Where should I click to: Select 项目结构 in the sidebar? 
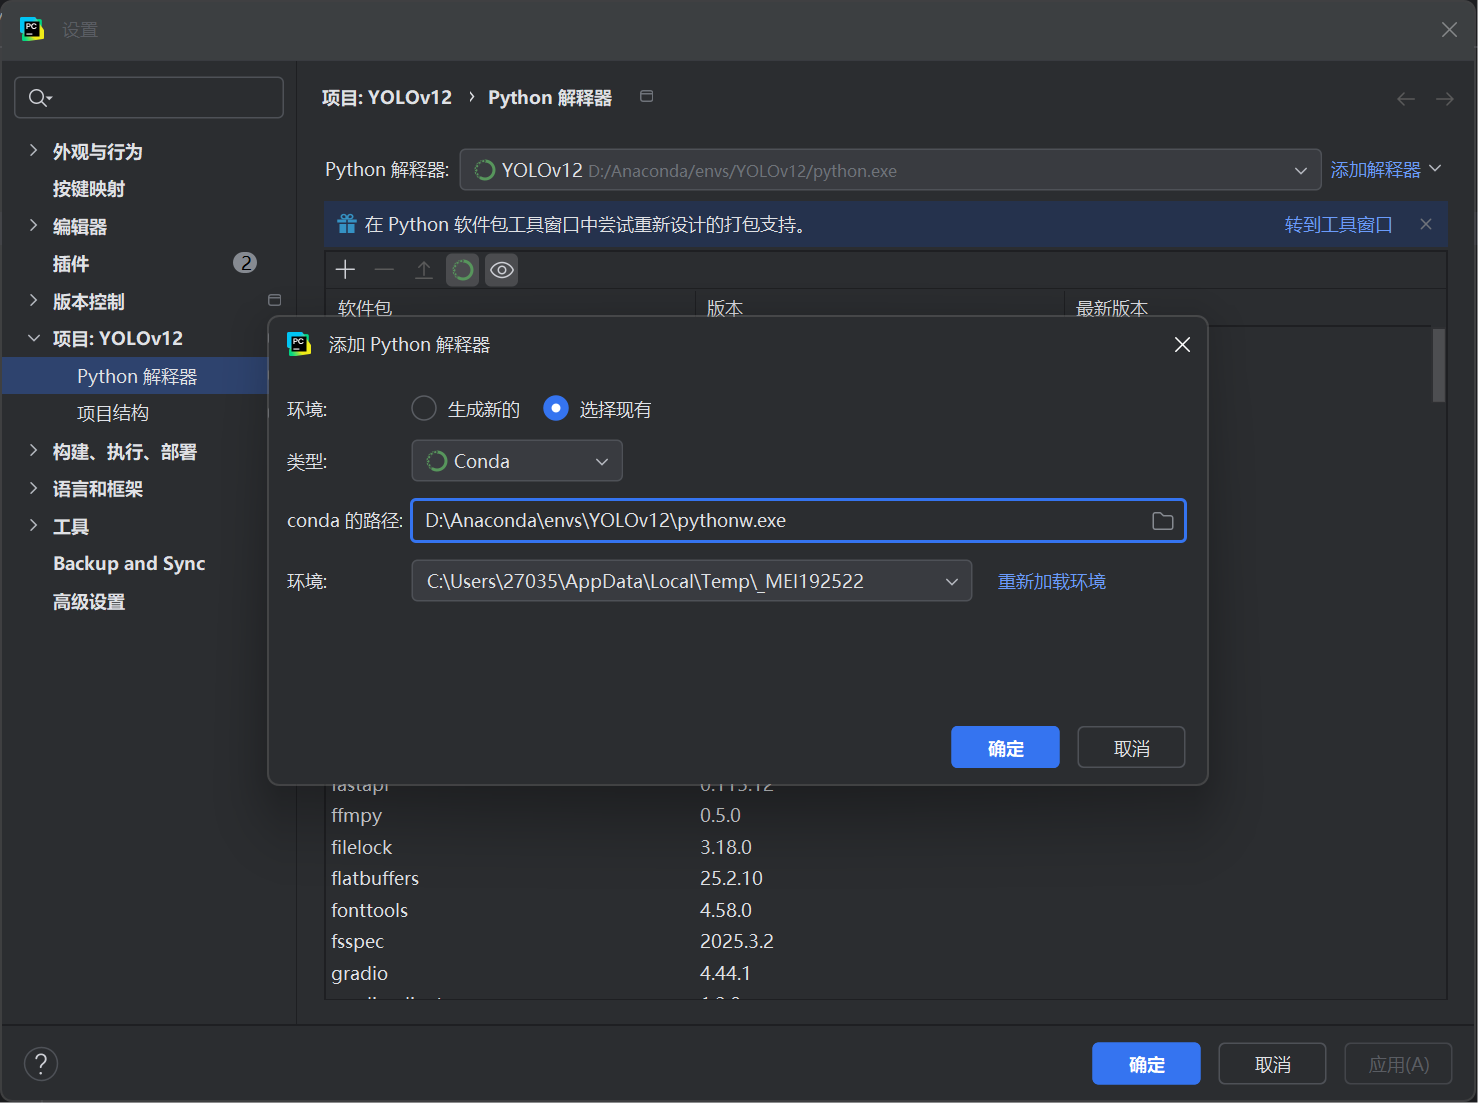[x=113, y=413]
